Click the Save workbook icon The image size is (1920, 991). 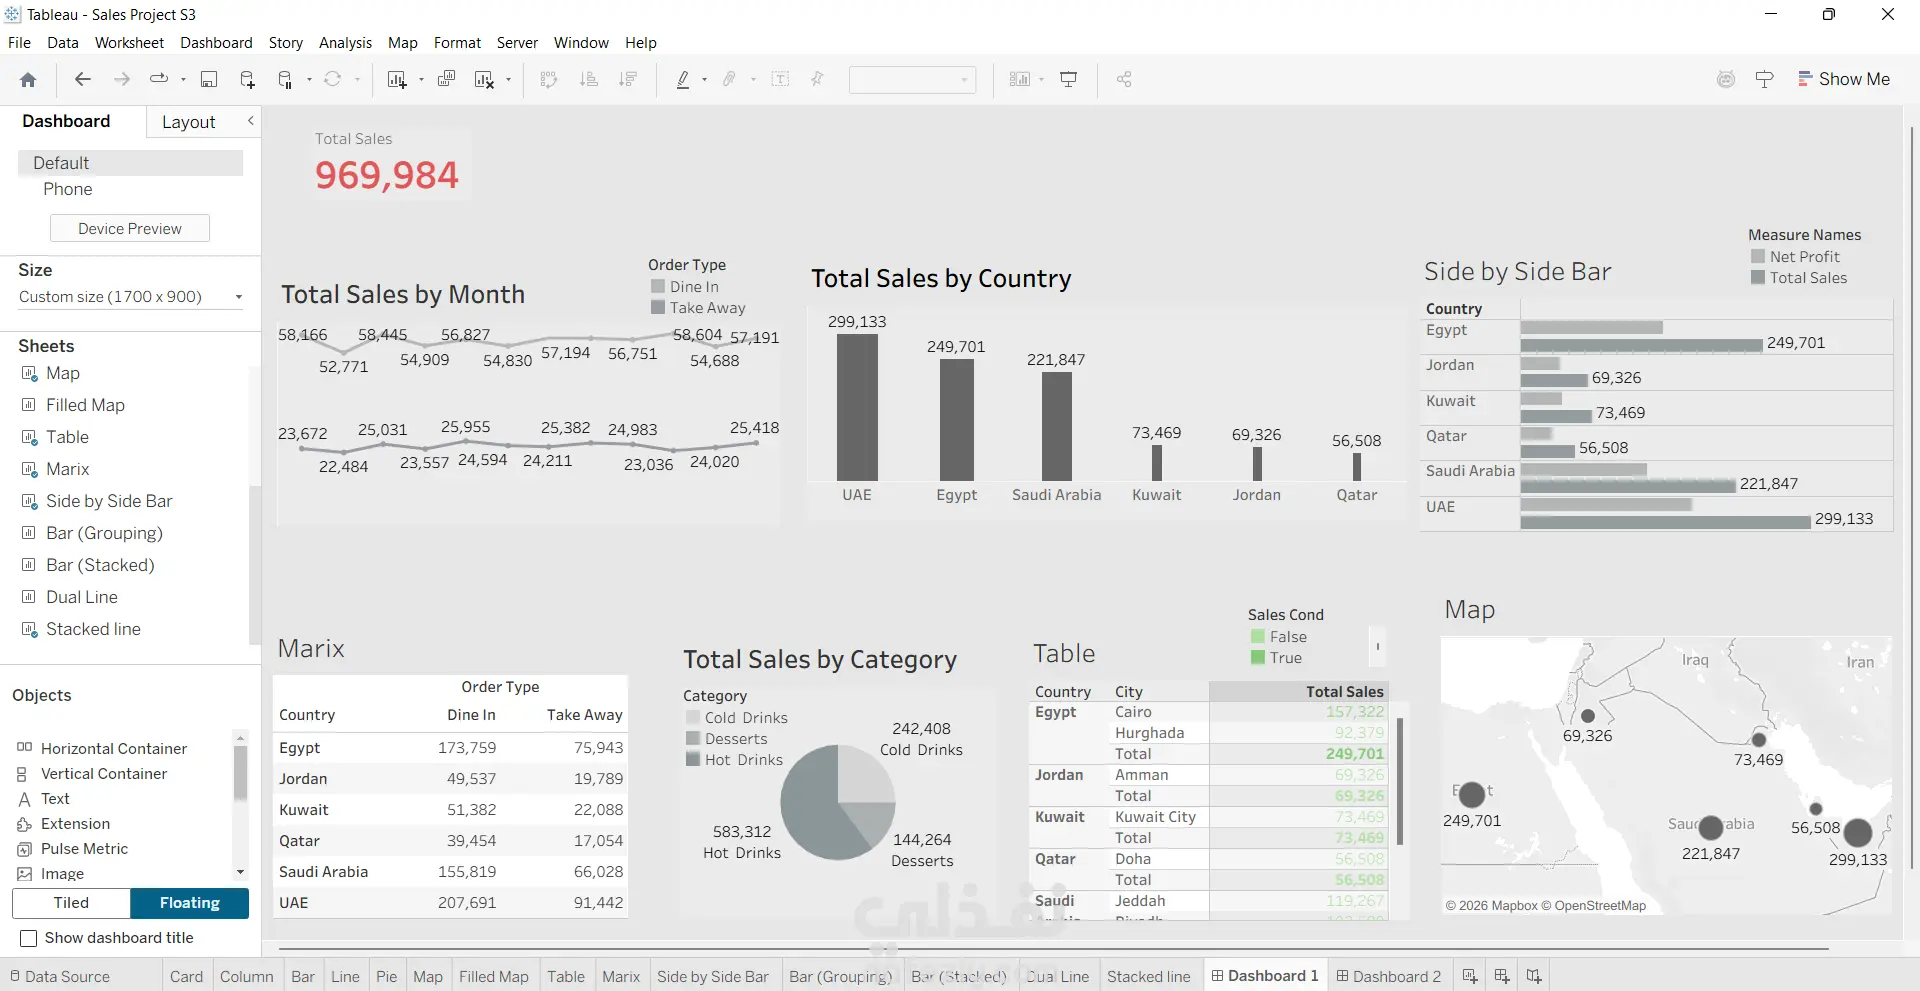209,79
